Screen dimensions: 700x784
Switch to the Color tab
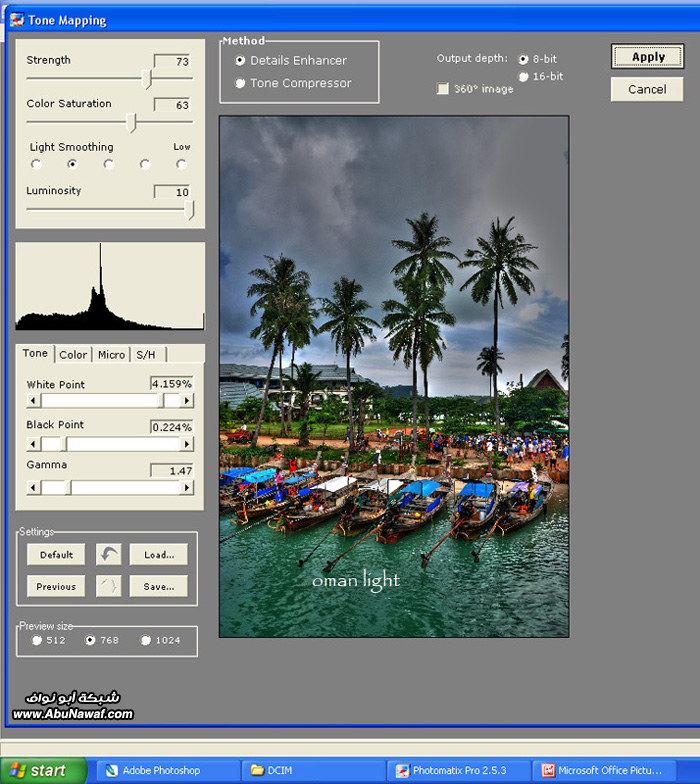(x=73, y=354)
